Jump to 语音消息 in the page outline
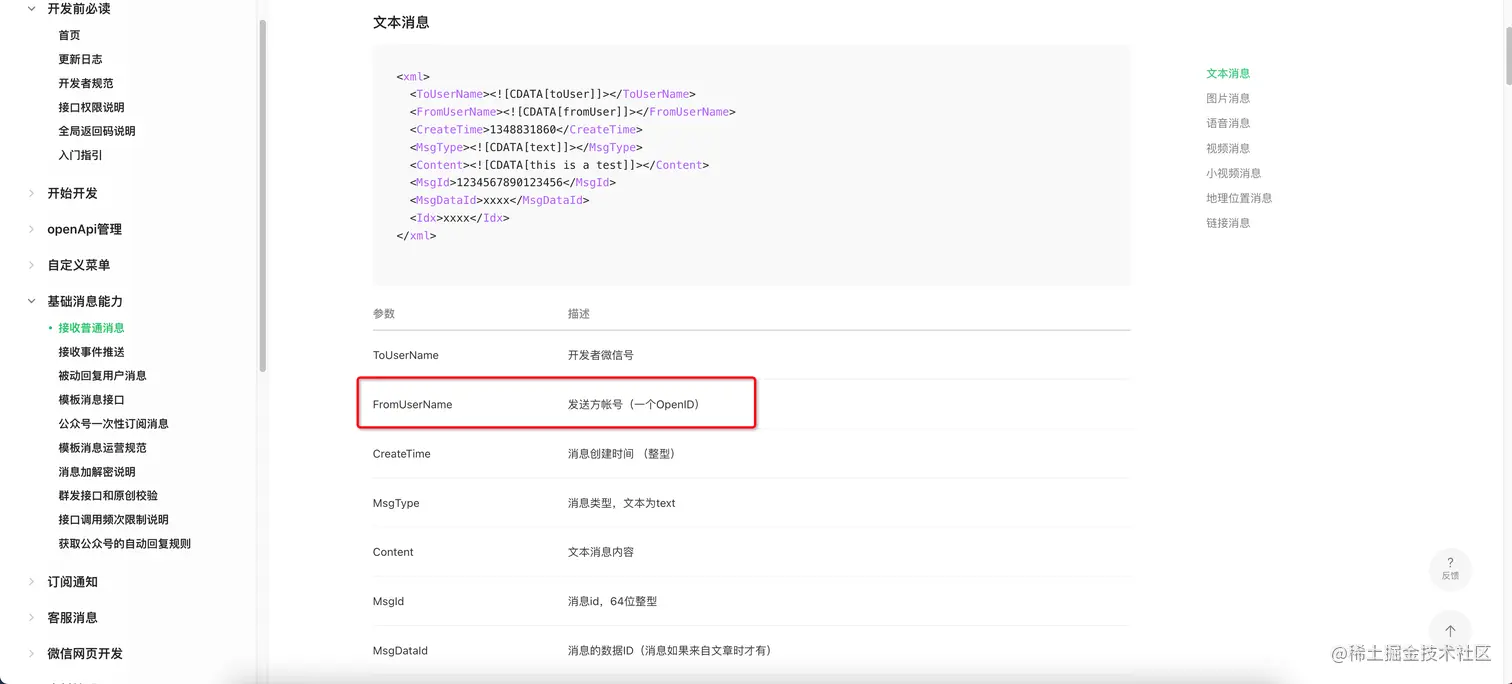This screenshot has height=684, width=1512. 1228,123
